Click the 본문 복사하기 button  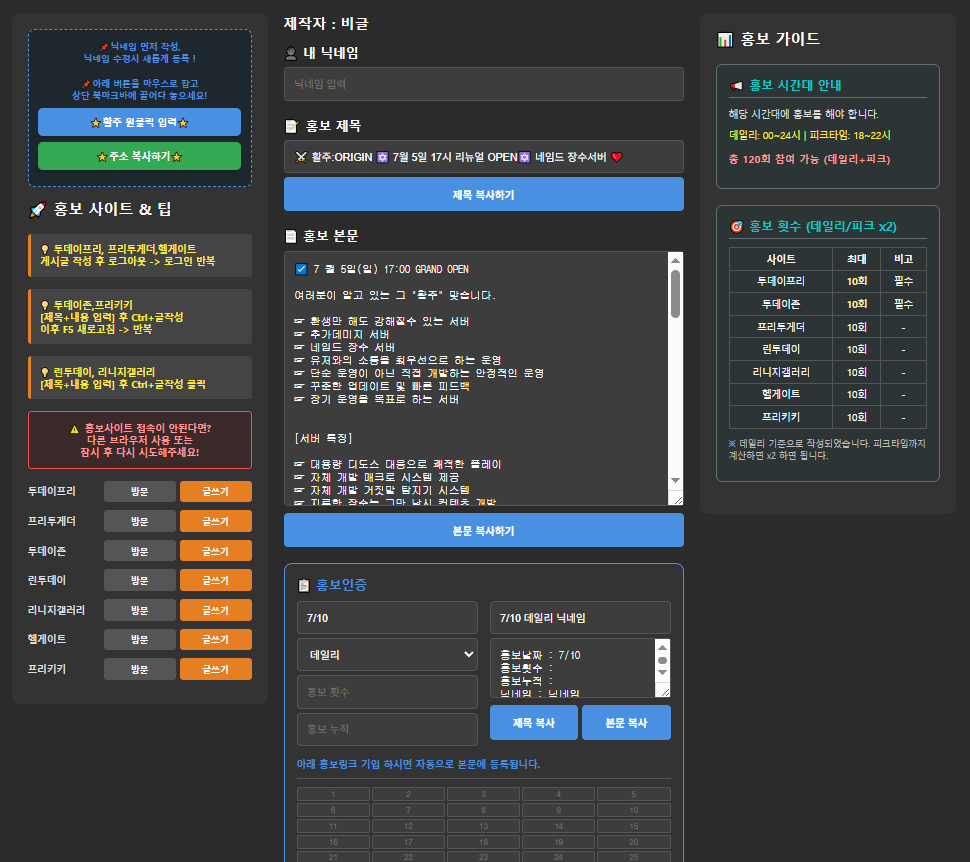(484, 530)
